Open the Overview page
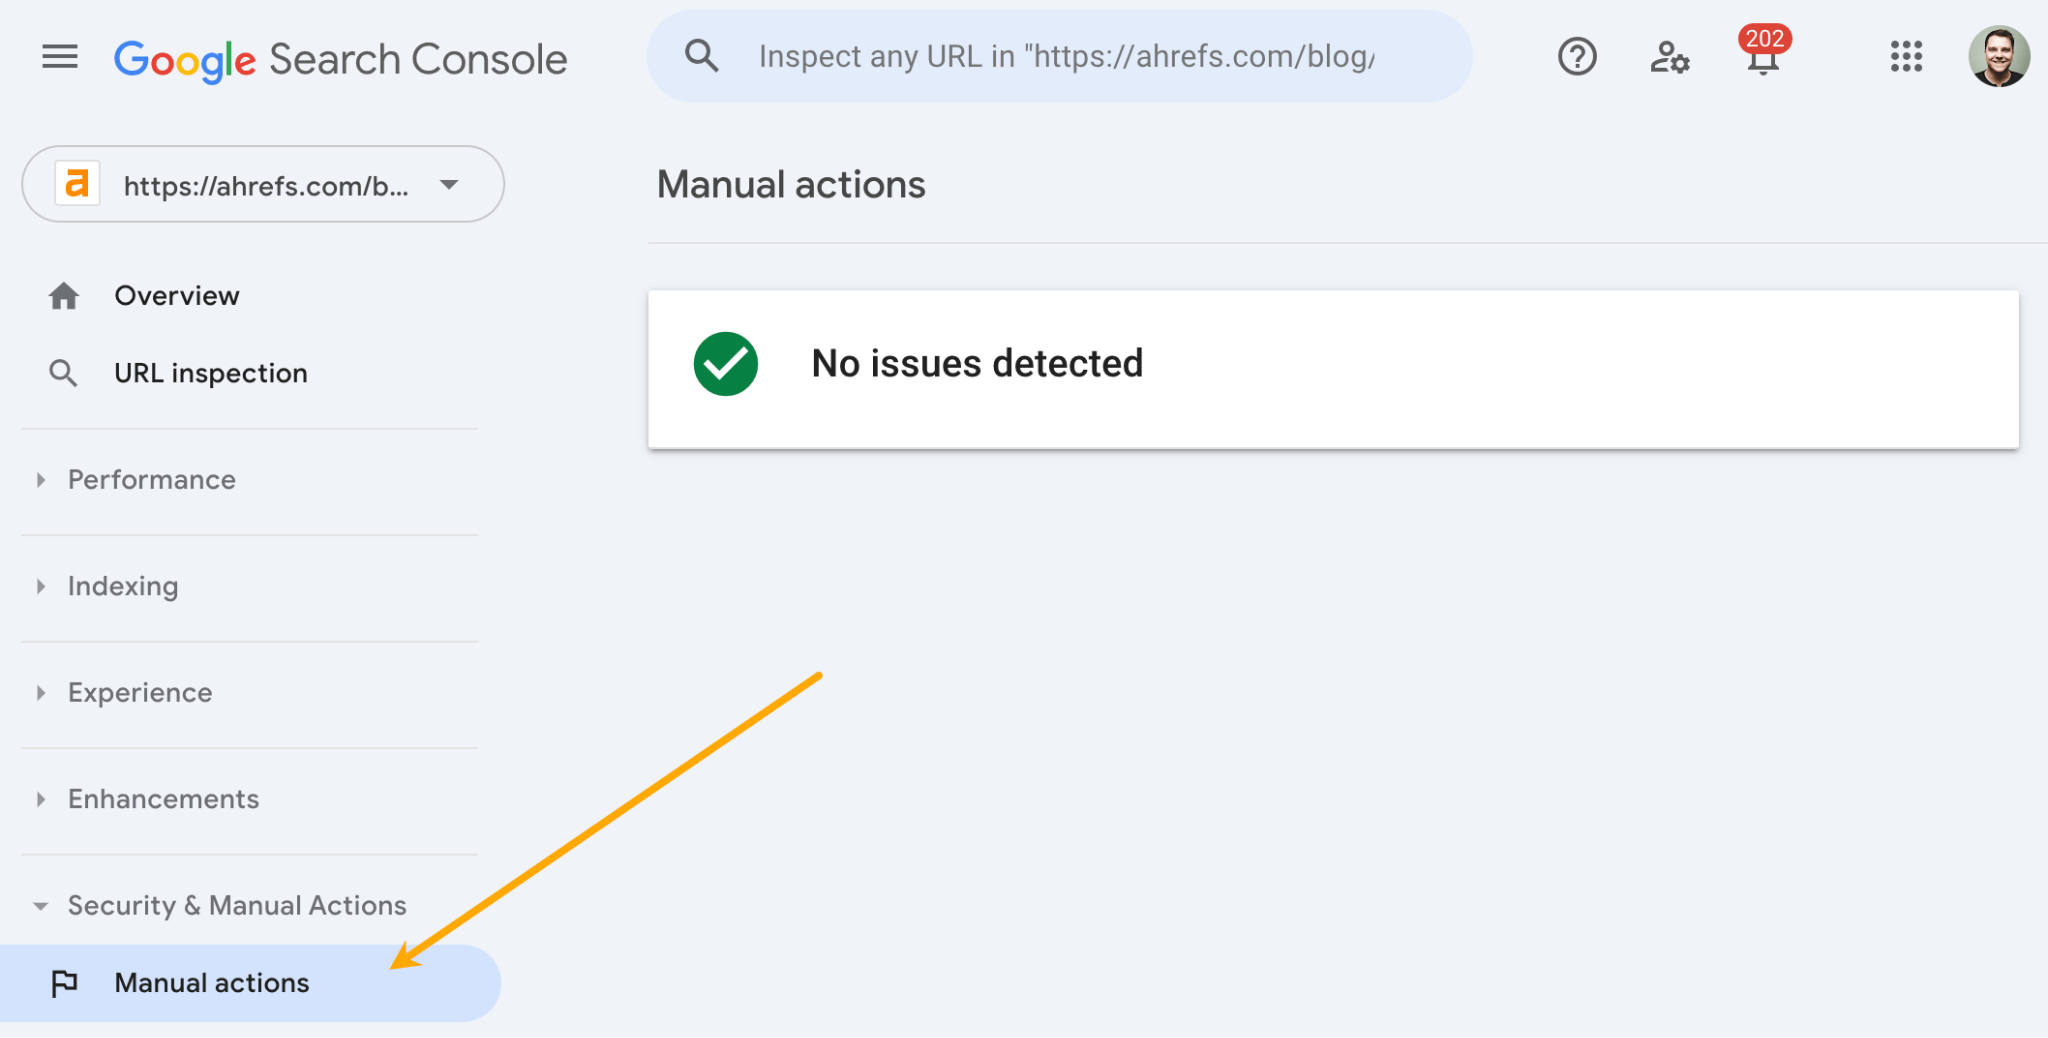 (x=177, y=295)
